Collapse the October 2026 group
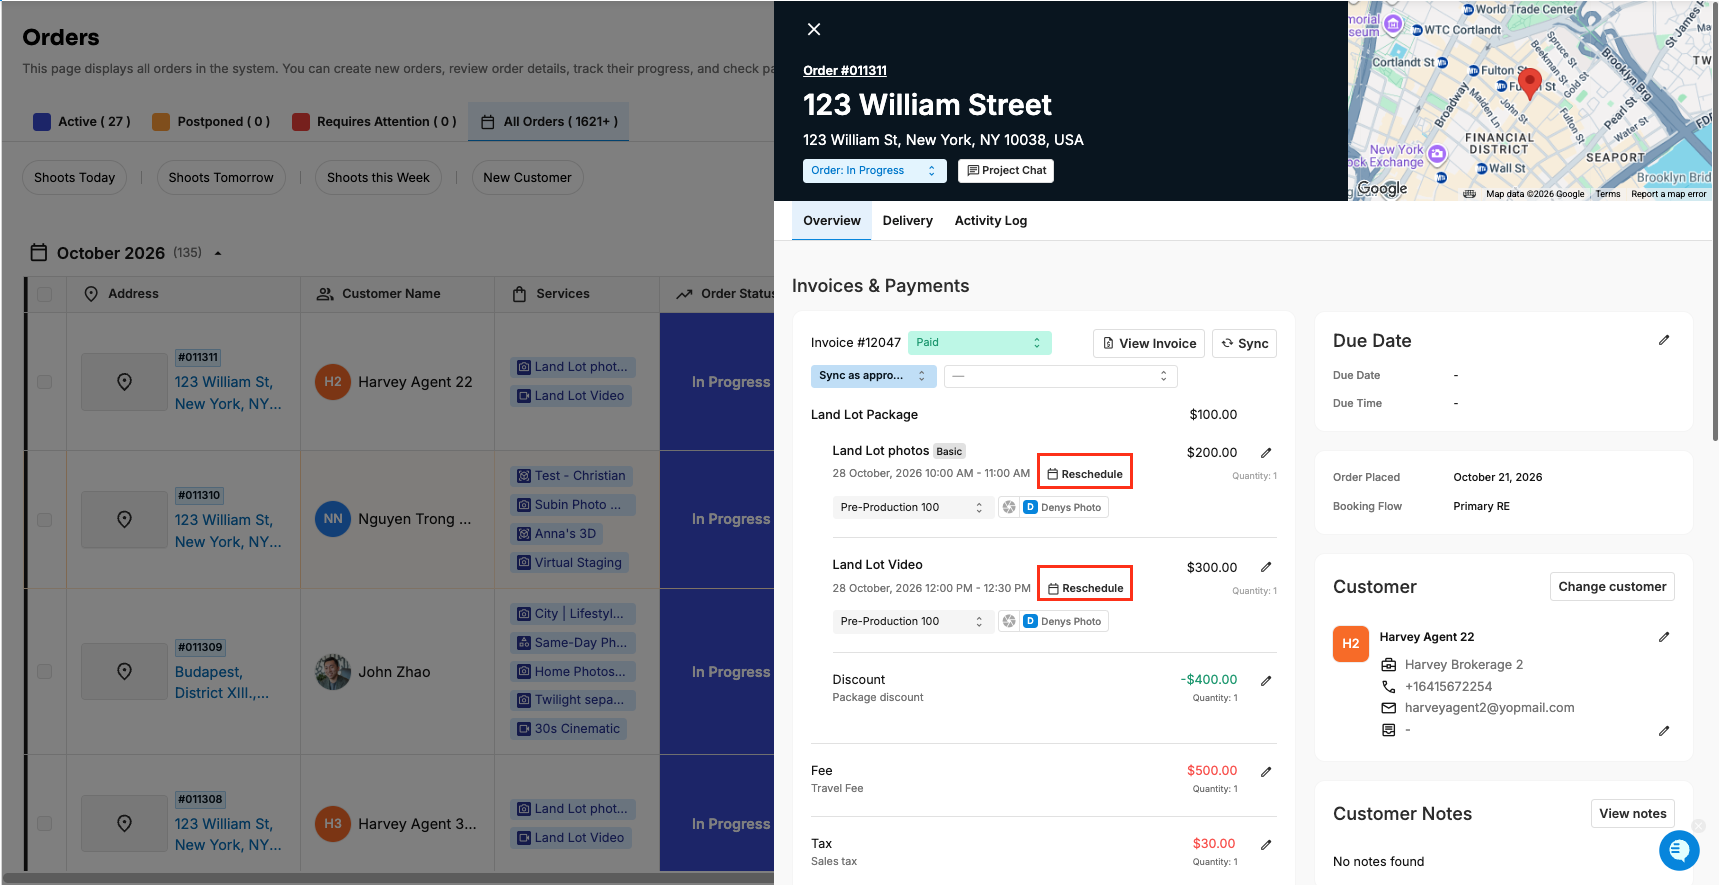 click(218, 253)
